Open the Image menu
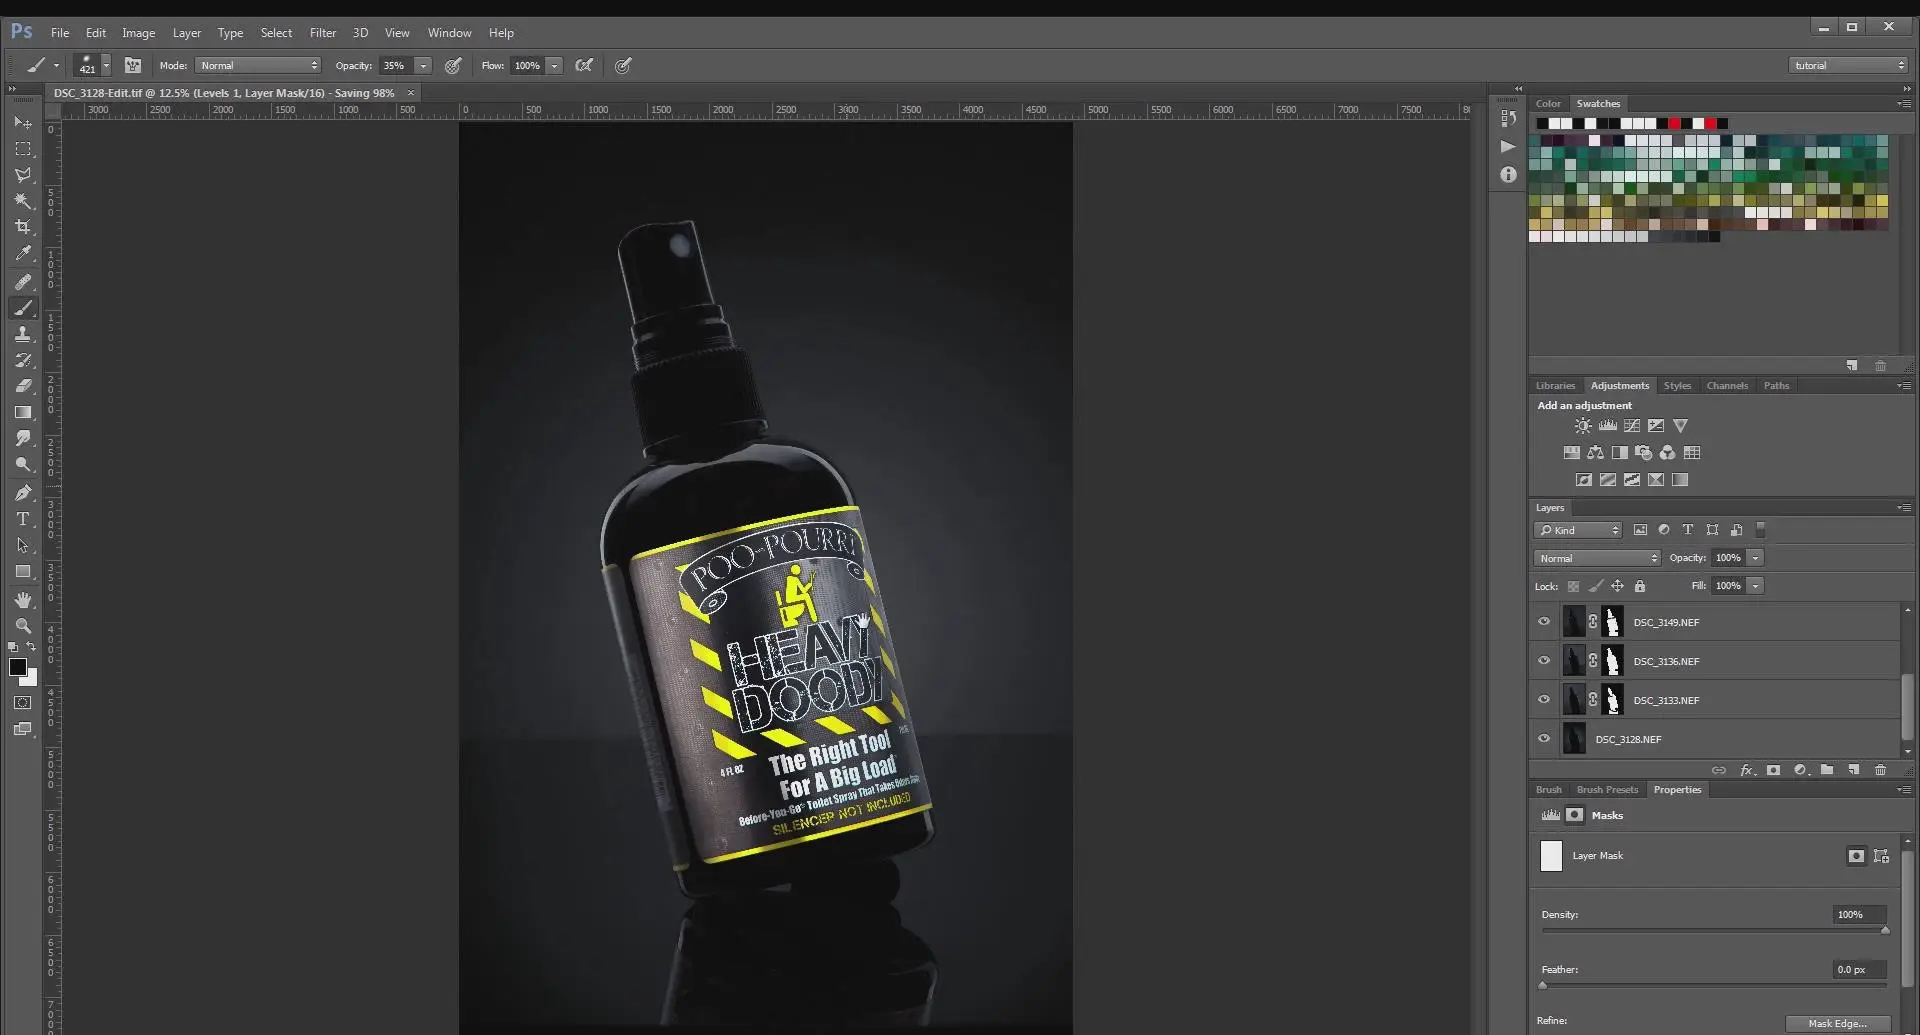Viewport: 1920px width, 1035px height. coord(138,33)
